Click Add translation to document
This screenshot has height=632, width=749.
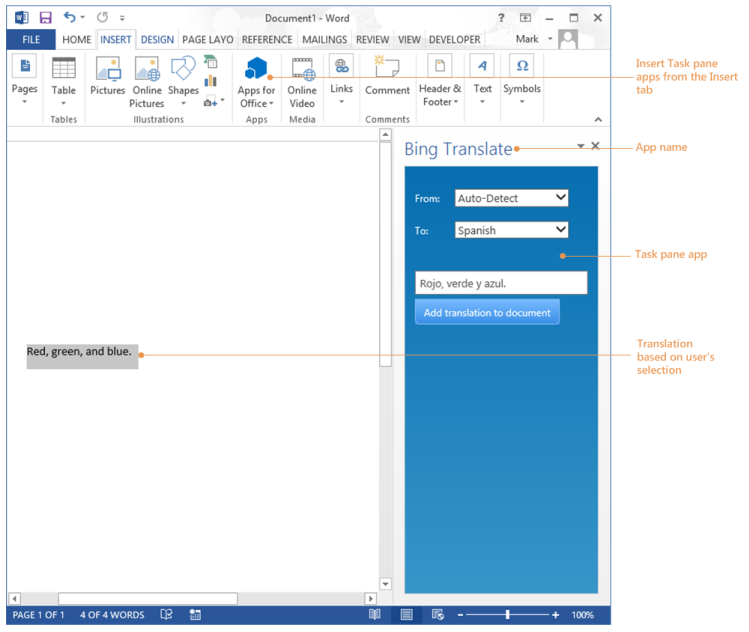(487, 312)
